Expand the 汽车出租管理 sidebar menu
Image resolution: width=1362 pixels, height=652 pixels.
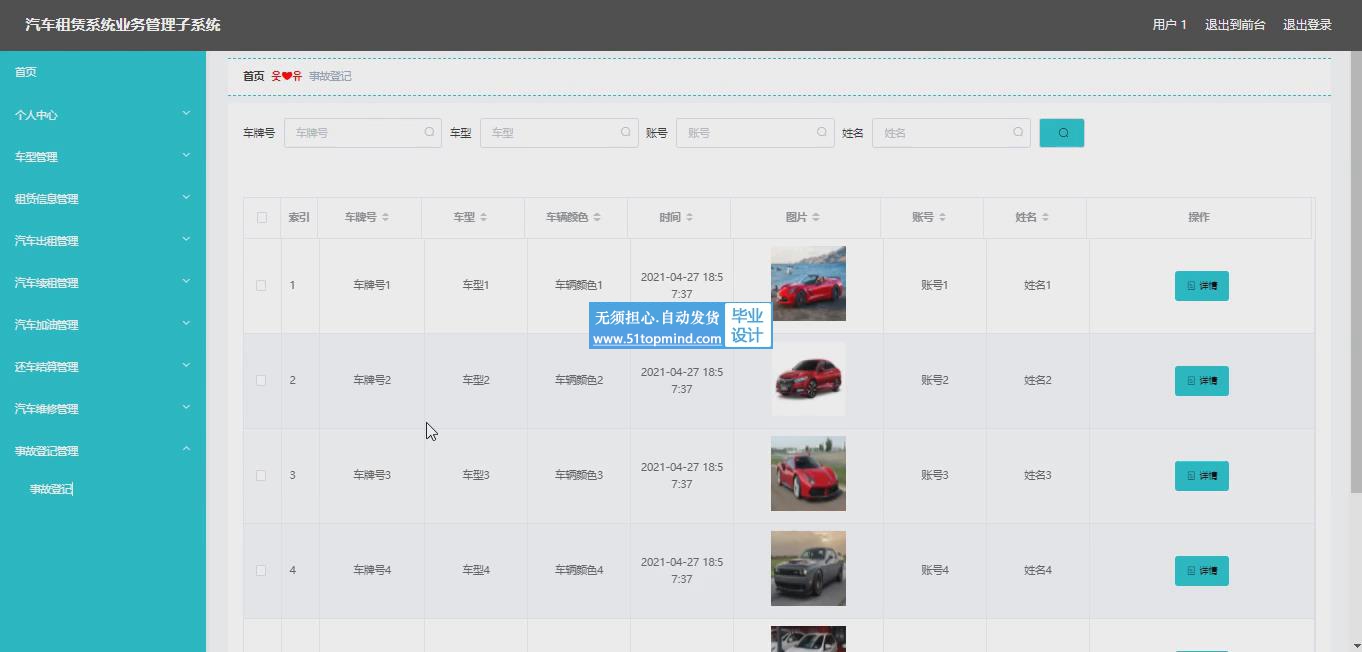click(x=103, y=240)
